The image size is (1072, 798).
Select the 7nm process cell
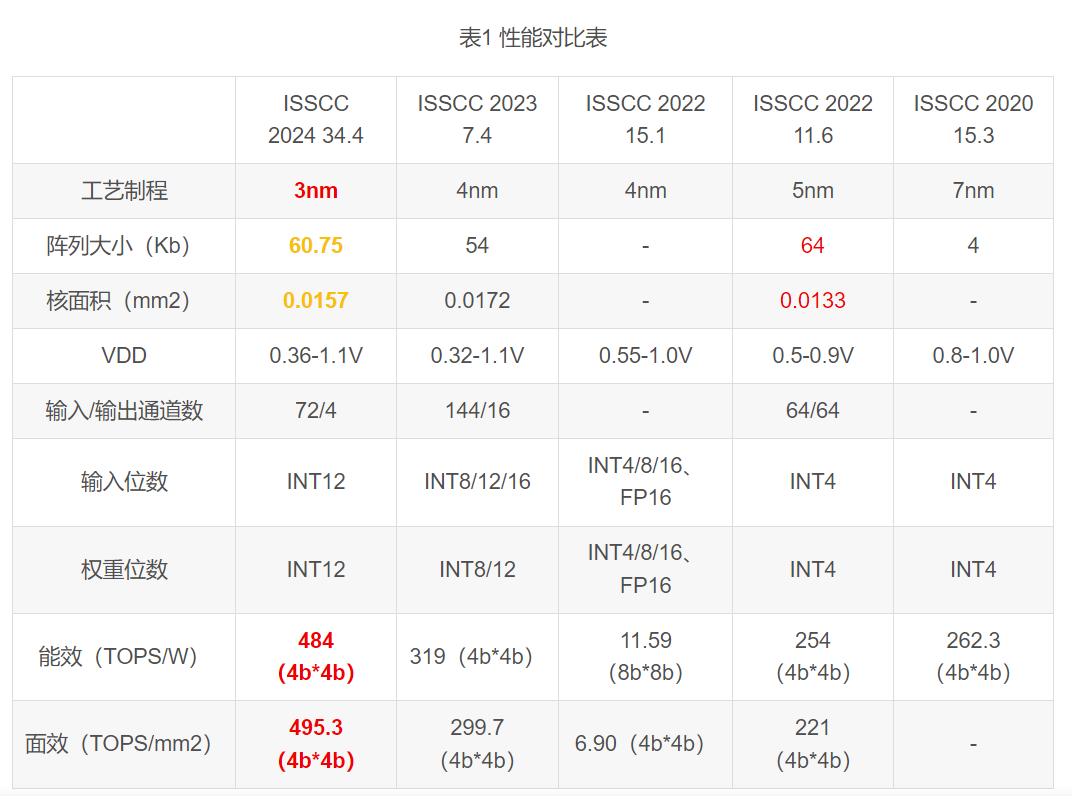point(974,191)
